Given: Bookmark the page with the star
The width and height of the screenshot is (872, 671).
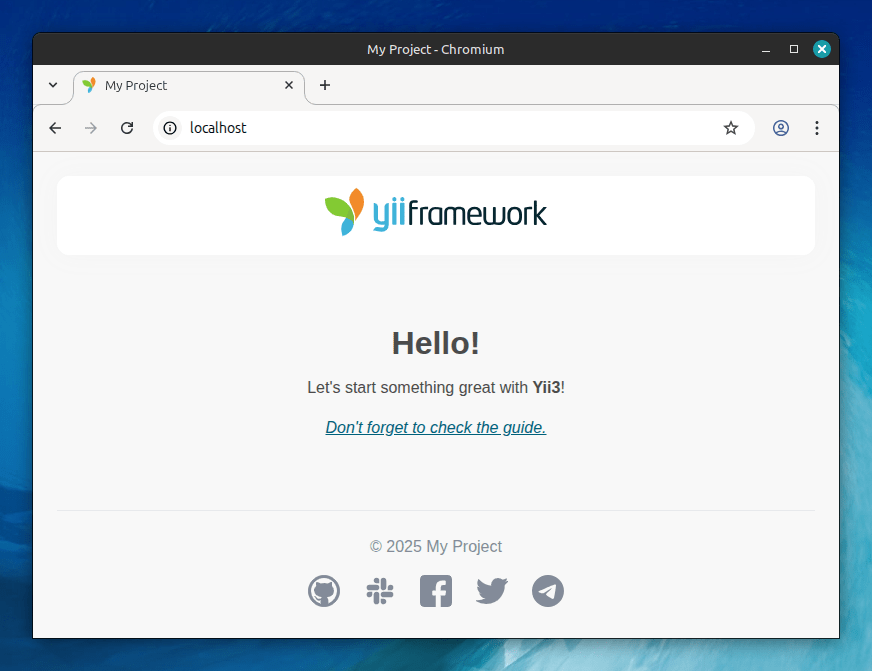Looking at the screenshot, I should (x=731, y=128).
